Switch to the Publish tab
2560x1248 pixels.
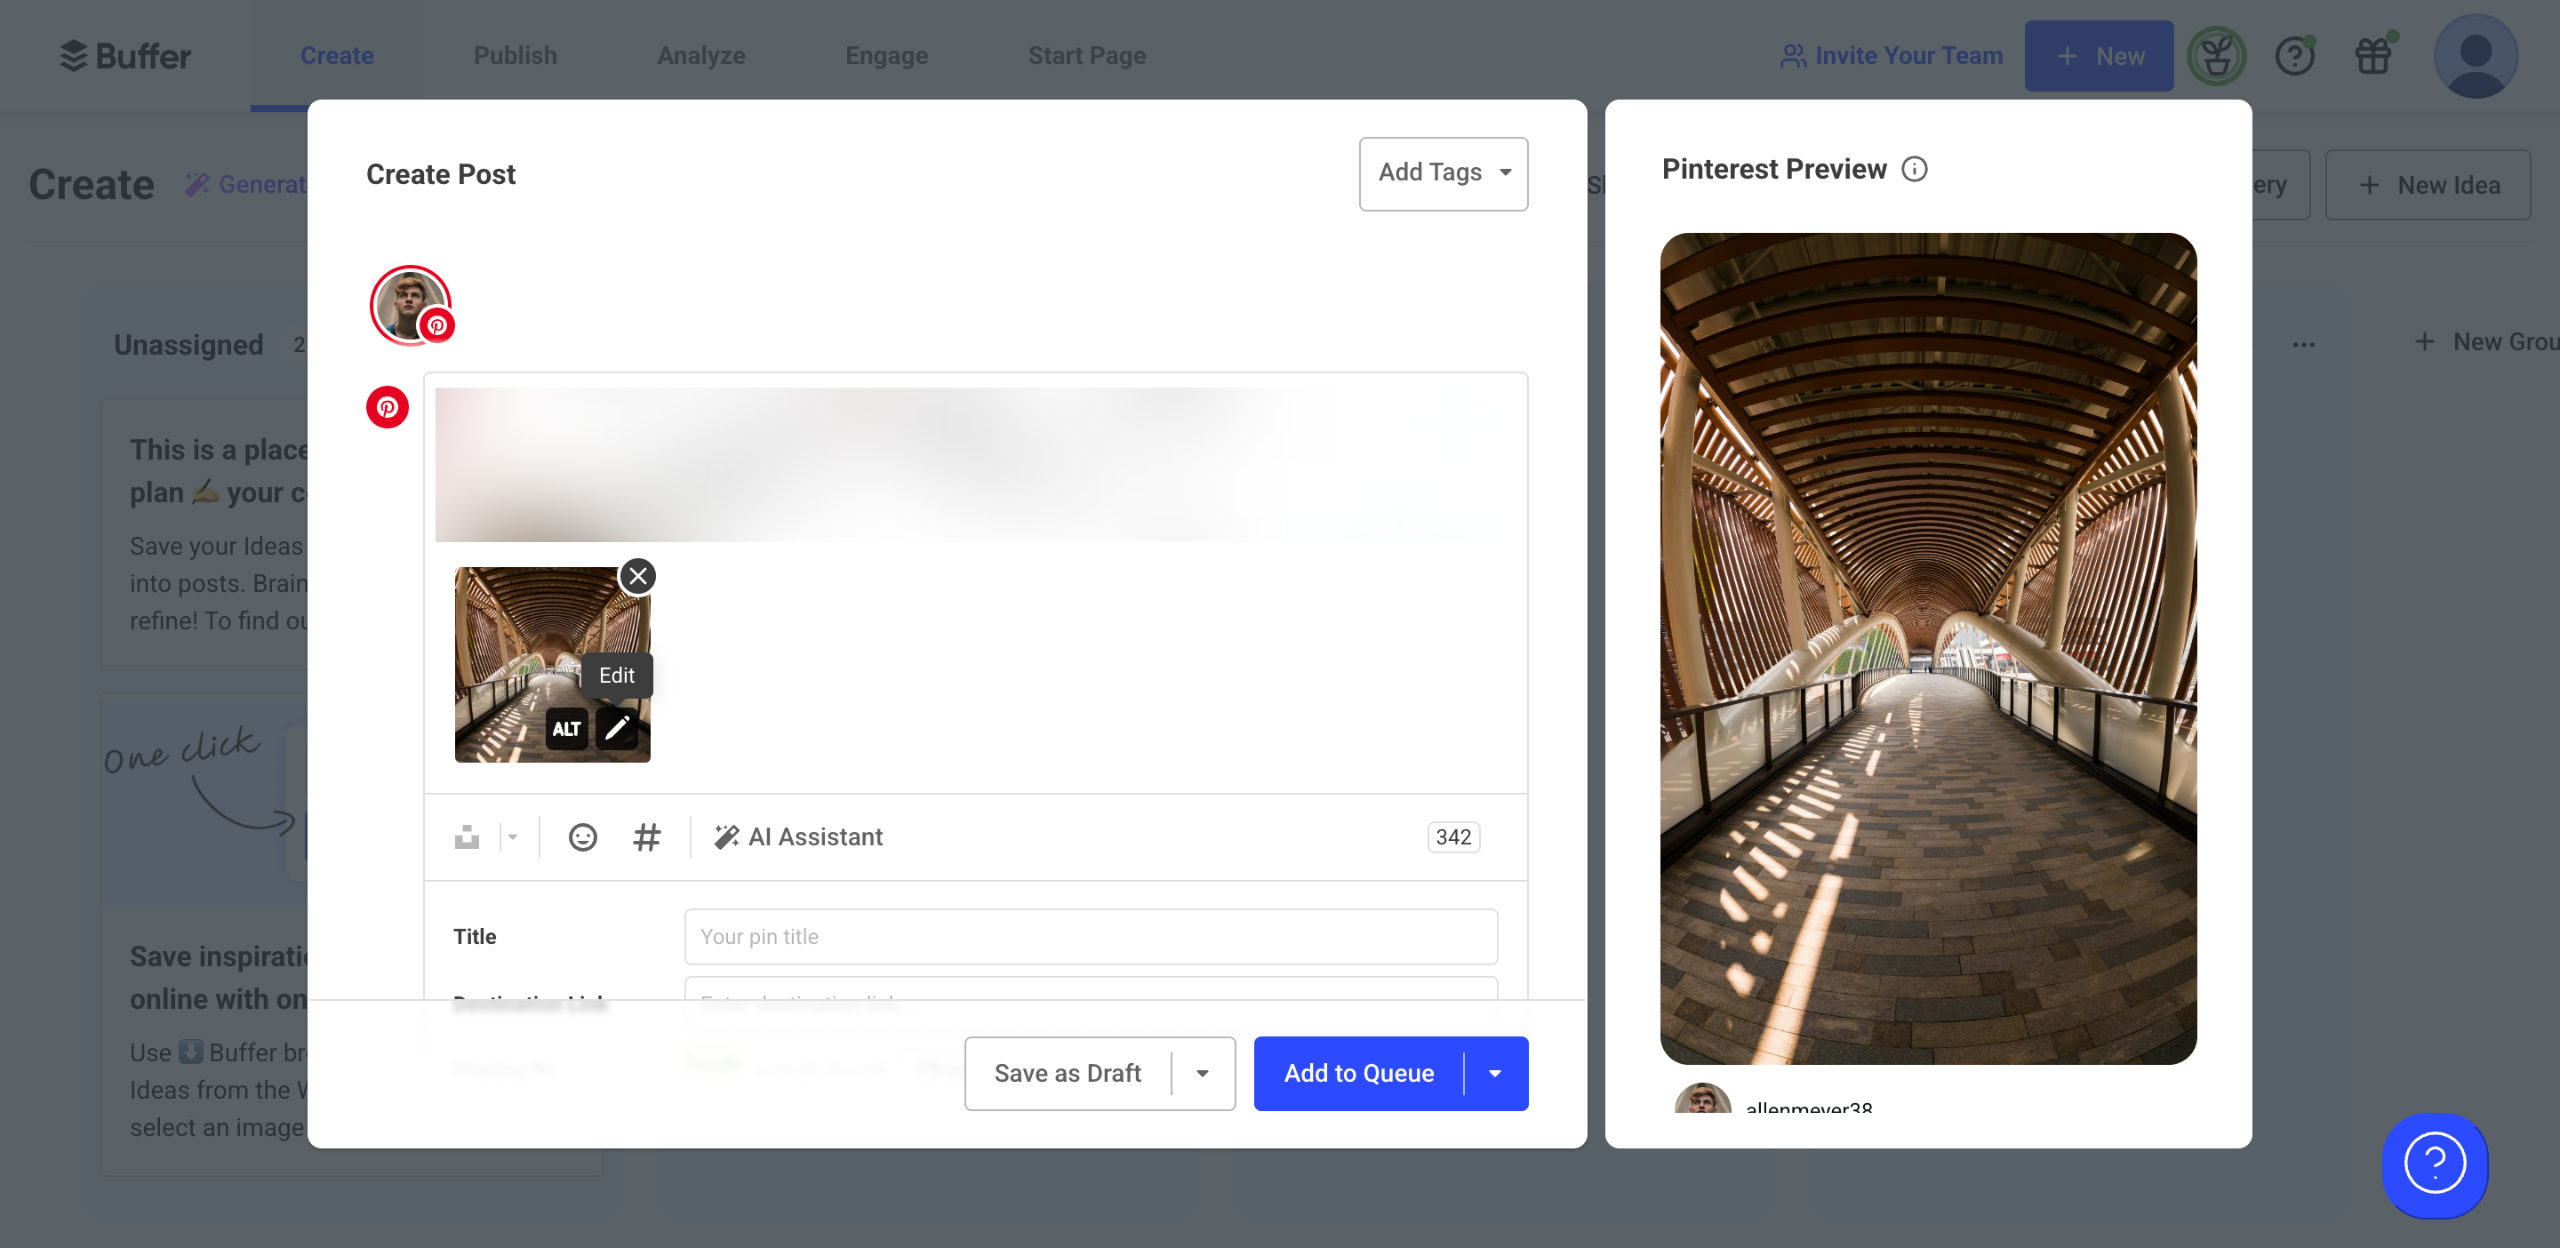515,56
